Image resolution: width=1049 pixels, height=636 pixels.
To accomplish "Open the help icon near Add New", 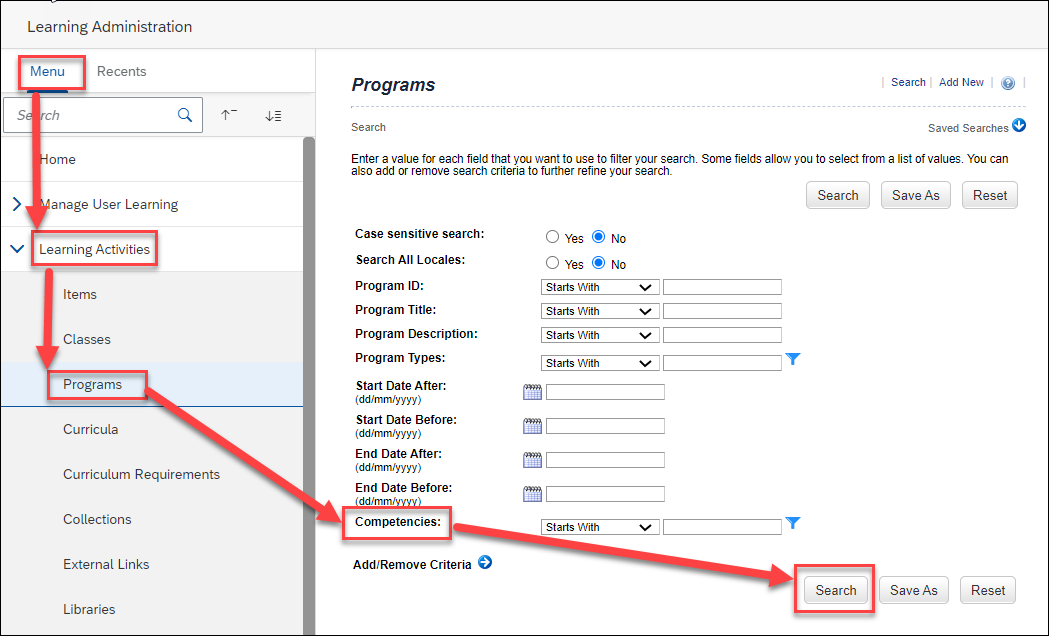I will click(x=1007, y=82).
